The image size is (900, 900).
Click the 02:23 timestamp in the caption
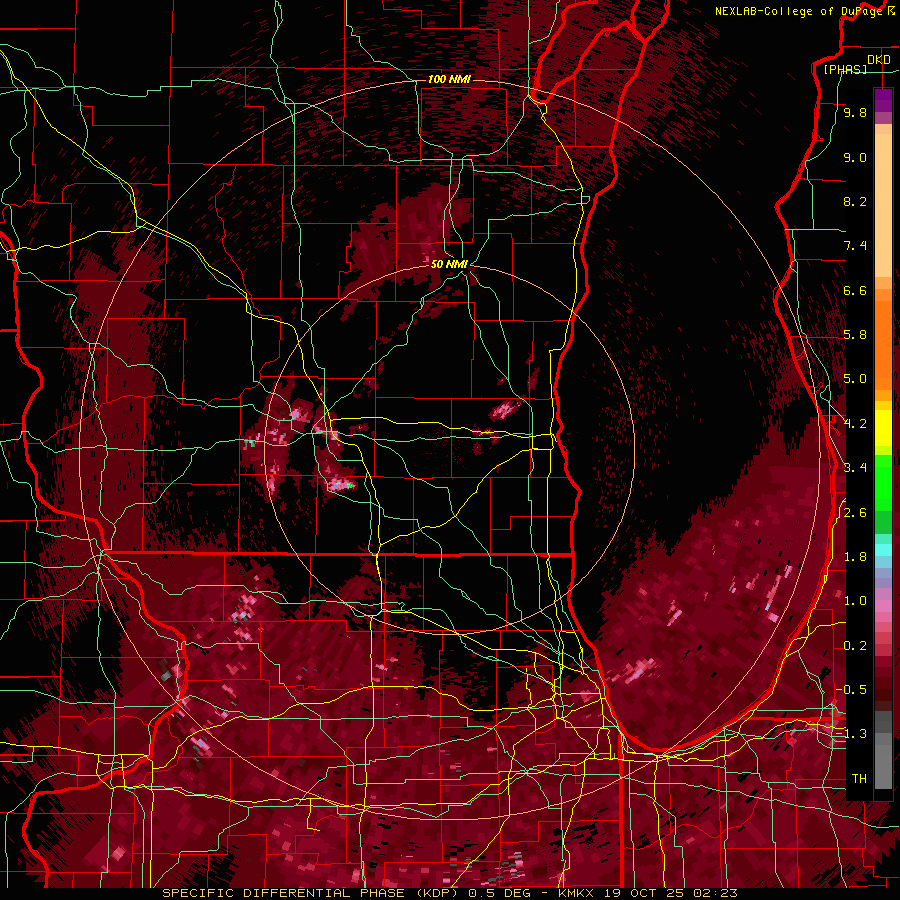(x=717, y=893)
